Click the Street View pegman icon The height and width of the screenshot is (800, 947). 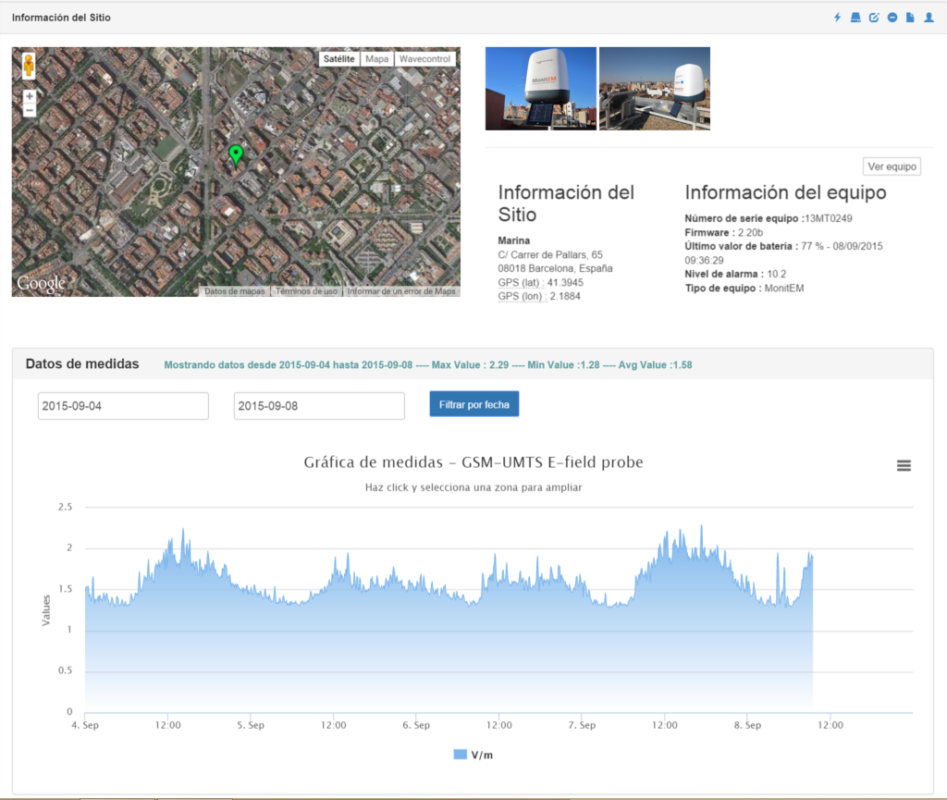[x=29, y=66]
